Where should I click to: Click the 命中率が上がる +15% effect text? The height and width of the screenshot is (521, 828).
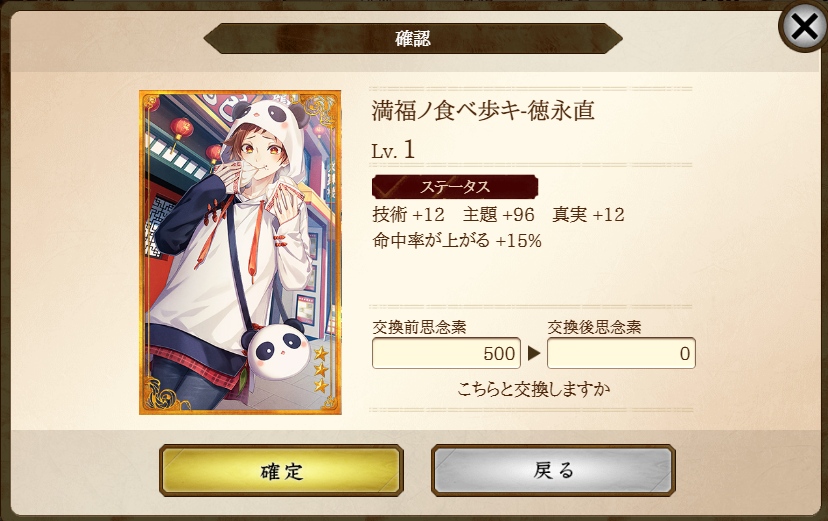[x=457, y=241]
